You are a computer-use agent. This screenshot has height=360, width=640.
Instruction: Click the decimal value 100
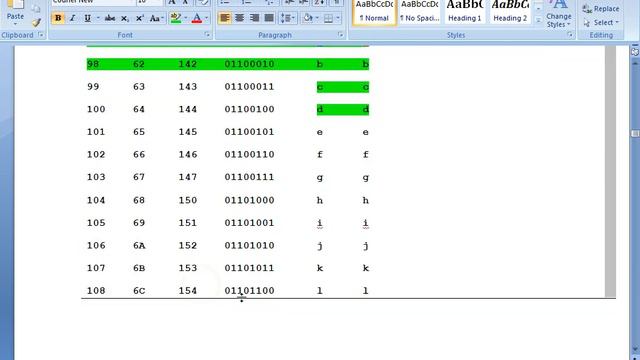tap(96, 109)
